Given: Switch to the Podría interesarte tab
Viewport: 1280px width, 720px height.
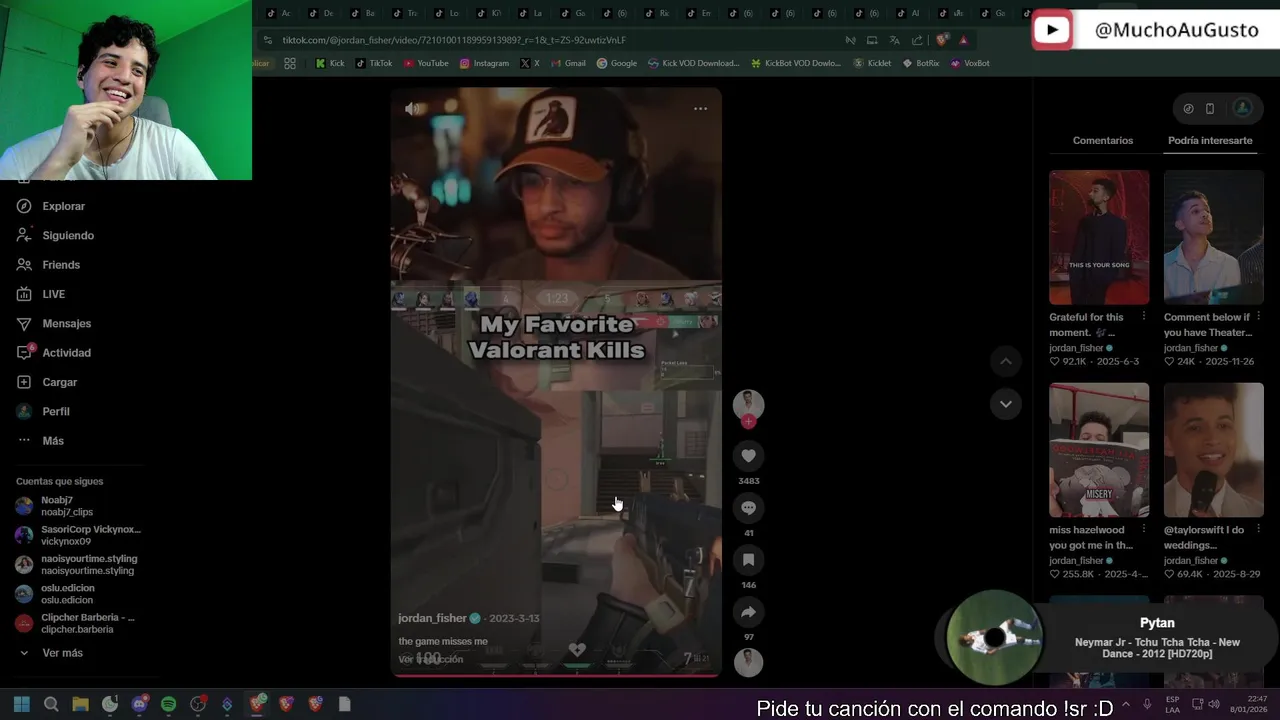Looking at the screenshot, I should click(x=1210, y=141).
